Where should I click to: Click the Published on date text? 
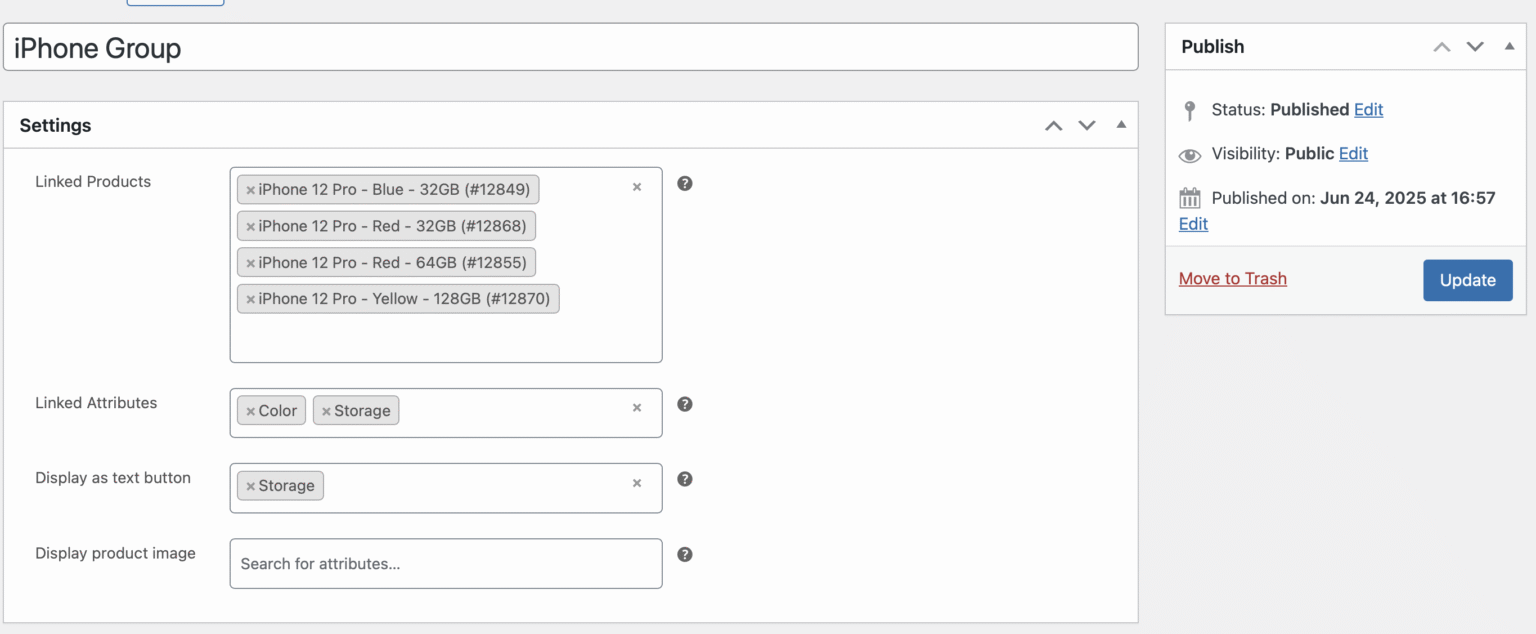click(x=1353, y=198)
